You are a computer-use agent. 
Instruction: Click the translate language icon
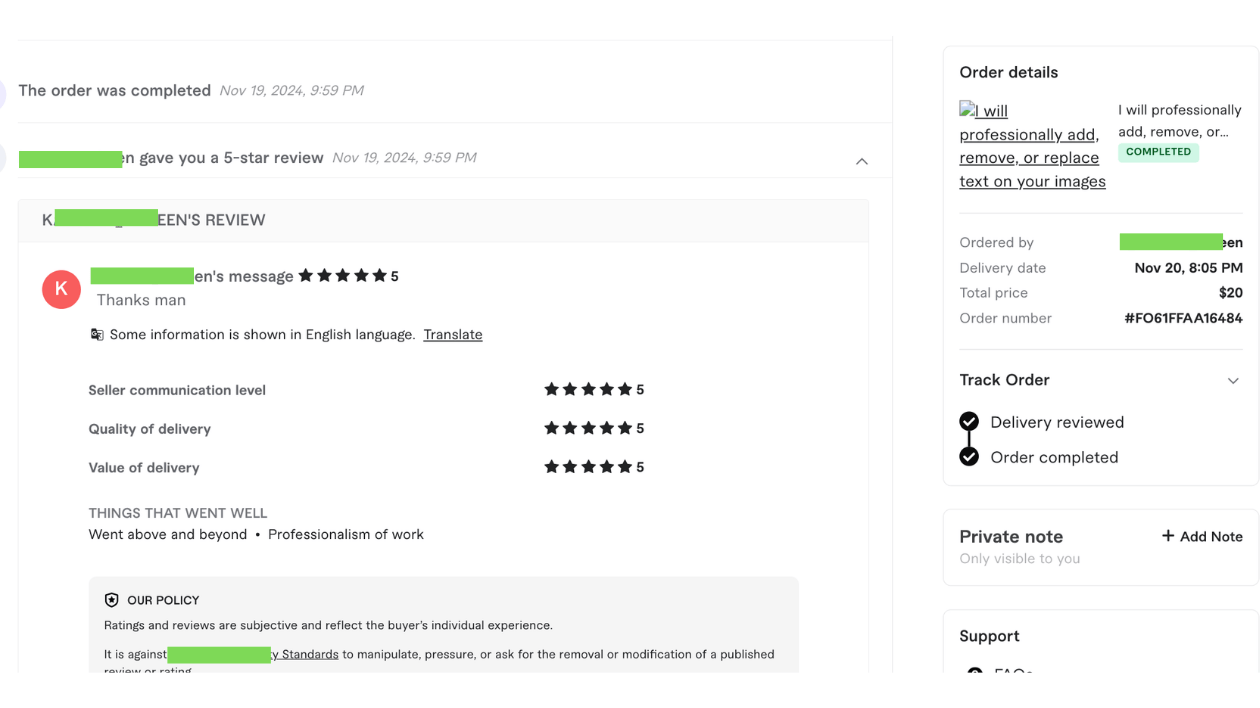pyautogui.click(x=97, y=335)
